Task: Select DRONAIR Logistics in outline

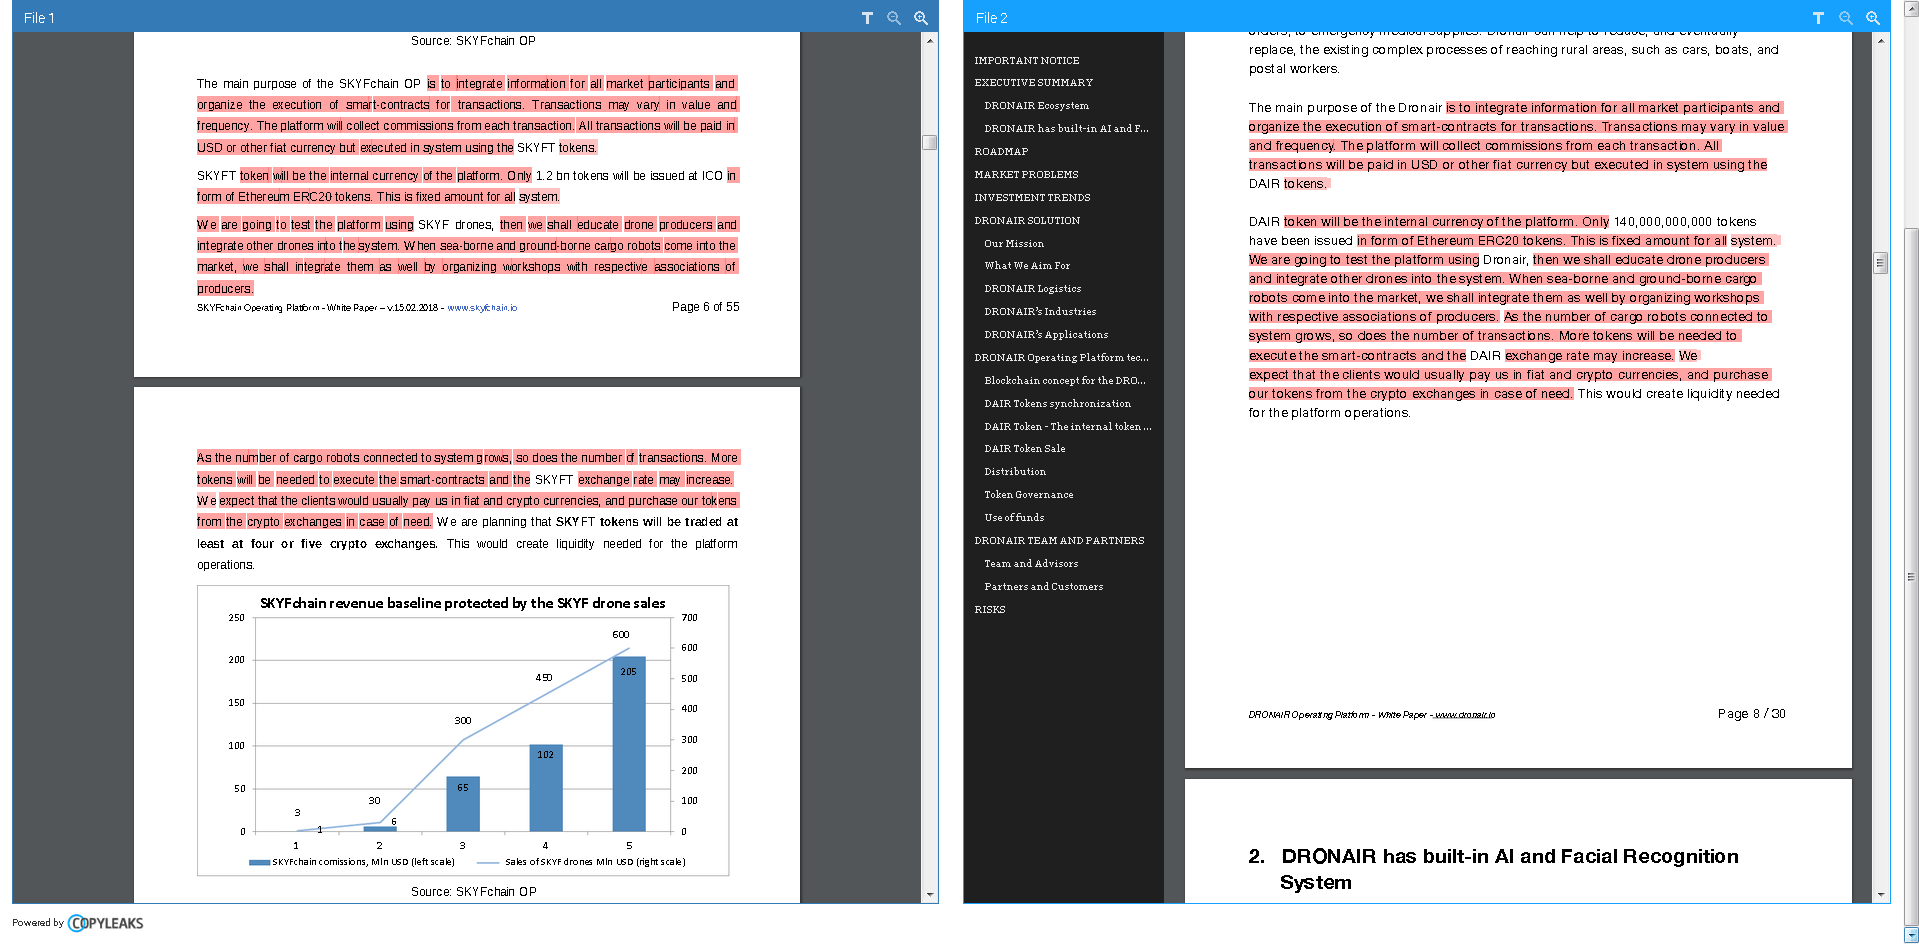Action: click(1032, 289)
